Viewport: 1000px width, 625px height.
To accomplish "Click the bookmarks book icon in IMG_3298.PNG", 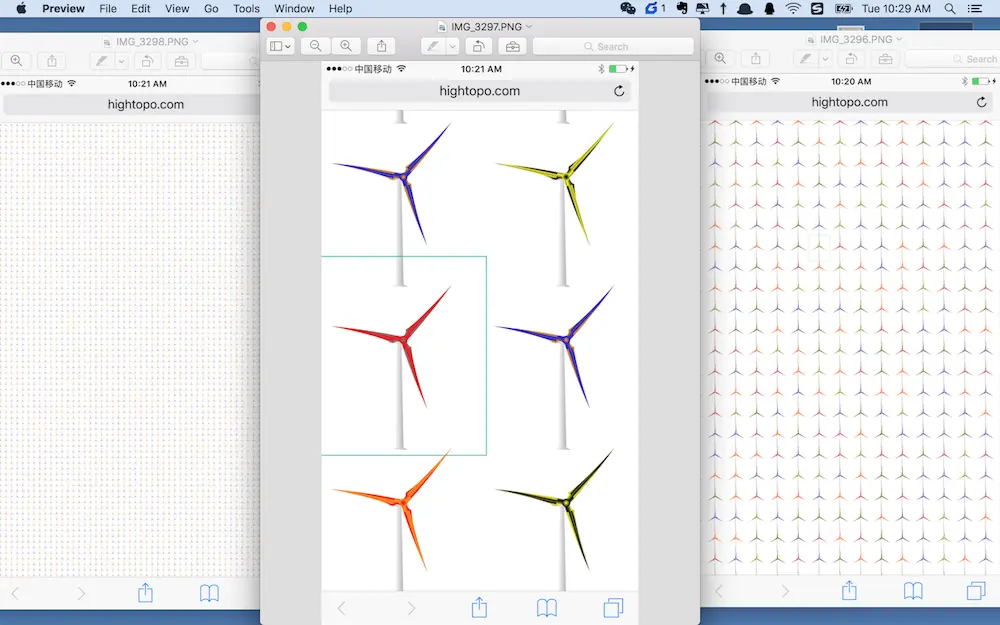I will coord(209,593).
